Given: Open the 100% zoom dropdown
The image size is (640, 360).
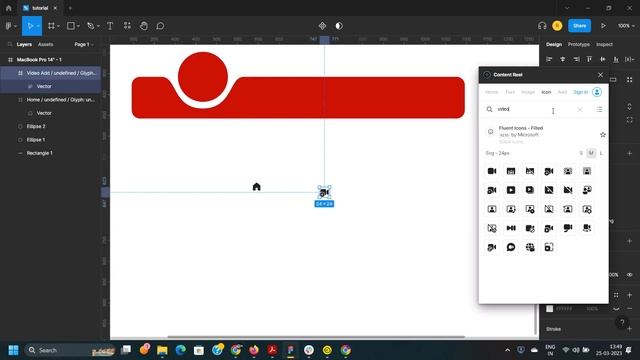Looking at the screenshot, I should tap(626, 26).
